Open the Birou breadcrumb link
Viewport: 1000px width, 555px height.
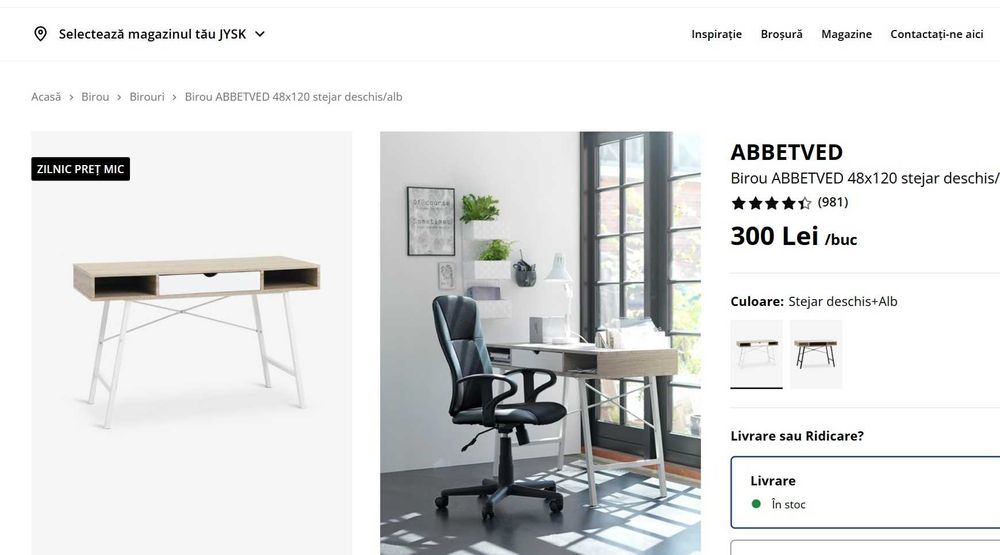95,97
